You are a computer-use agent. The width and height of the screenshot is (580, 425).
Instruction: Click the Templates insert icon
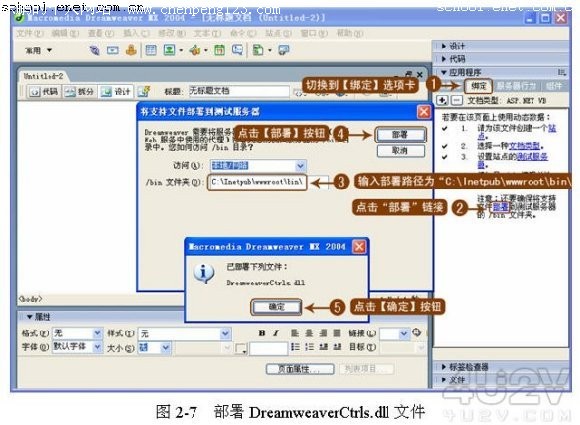click(258, 50)
